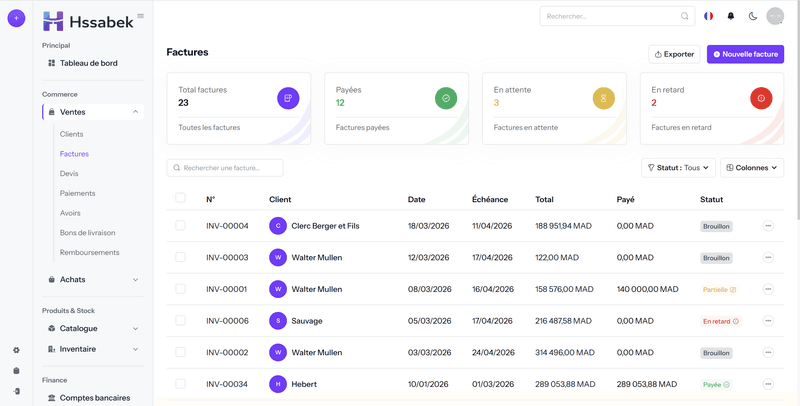The image size is (800, 406).
Task: Go to Devis in sidebar
Action: (69, 174)
